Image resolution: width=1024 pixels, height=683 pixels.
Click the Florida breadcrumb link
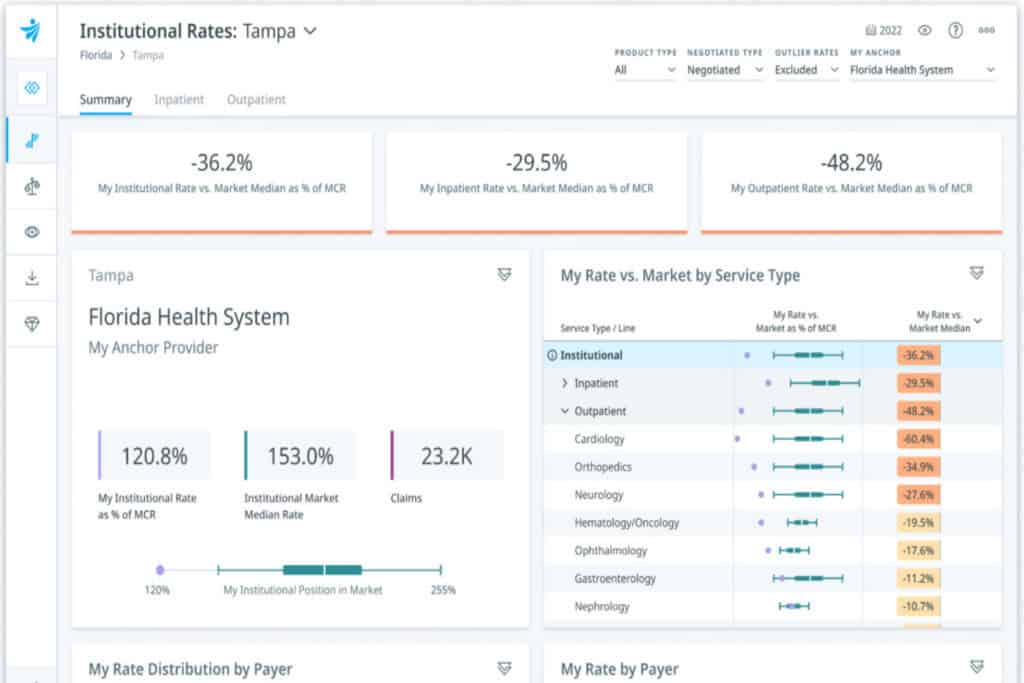(x=95, y=55)
